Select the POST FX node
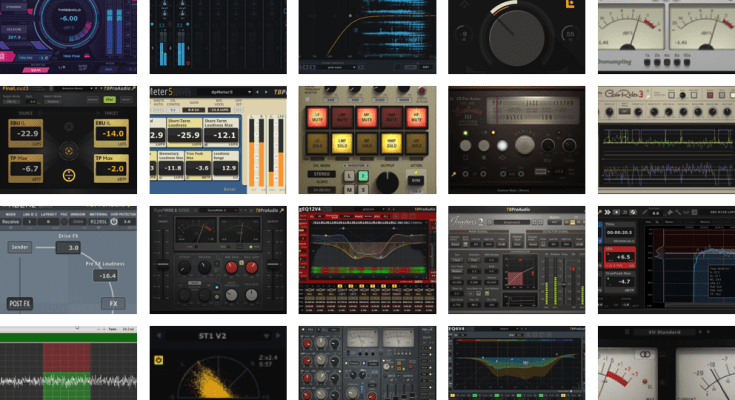 pyautogui.click(x=21, y=302)
